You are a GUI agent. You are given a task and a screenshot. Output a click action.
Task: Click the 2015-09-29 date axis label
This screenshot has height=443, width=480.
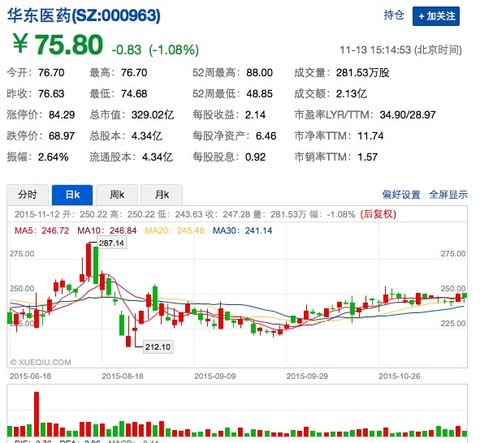point(307,376)
